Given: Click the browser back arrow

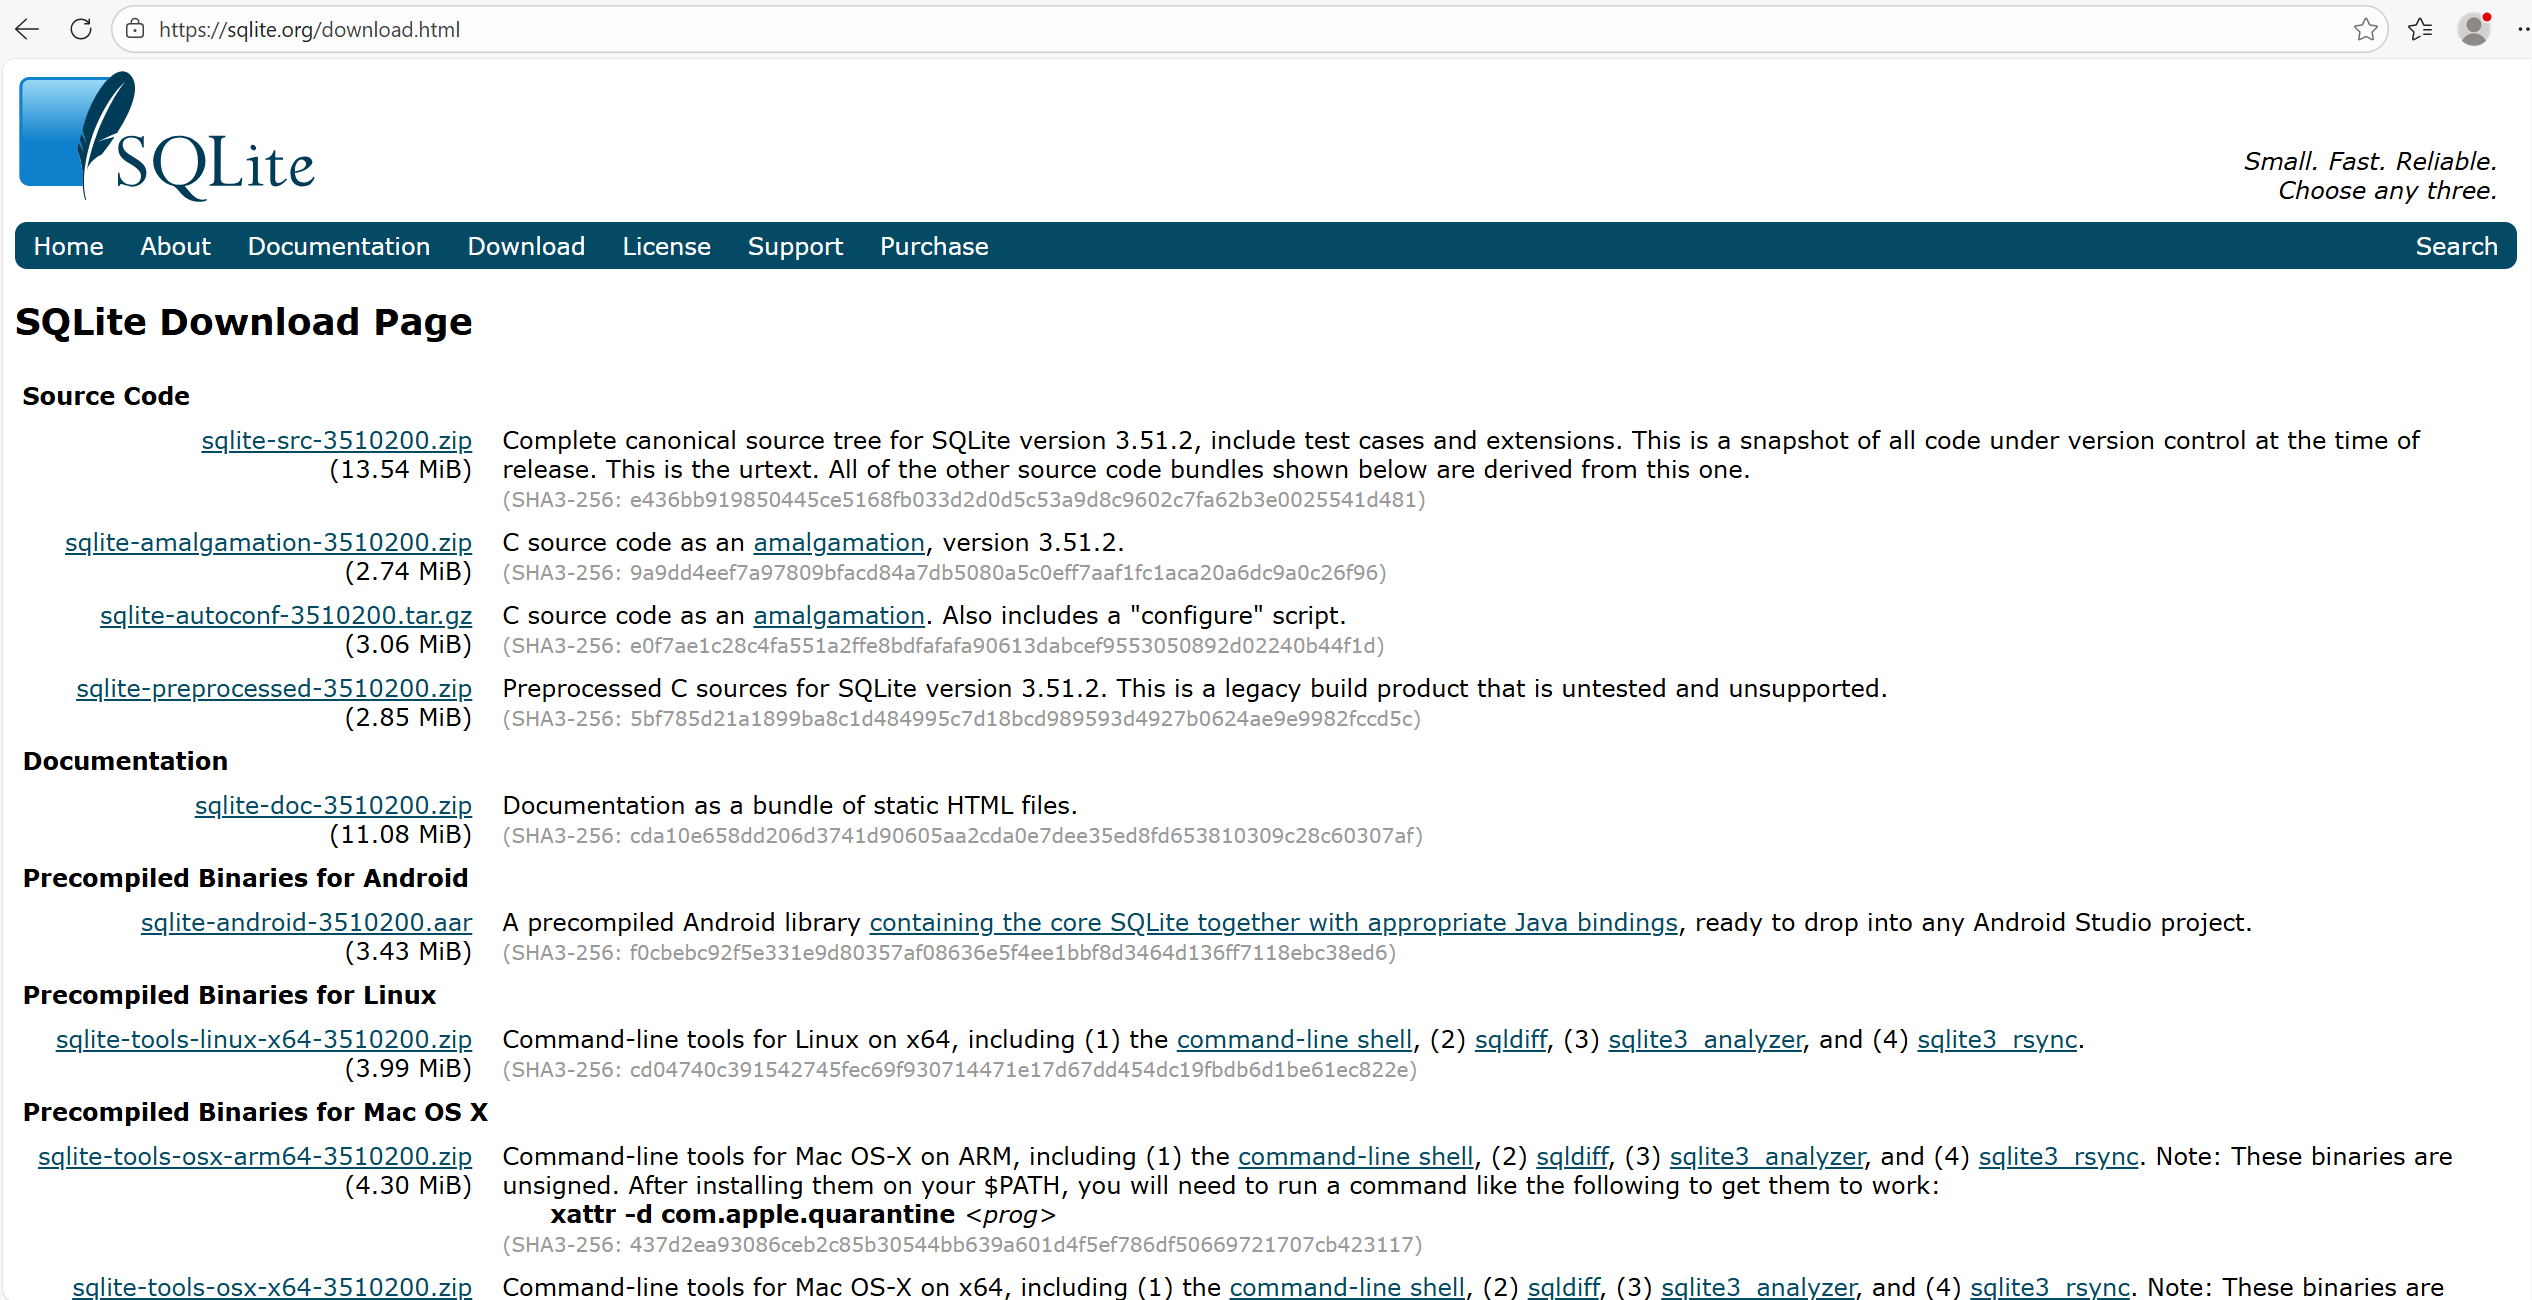Looking at the screenshot, I should pyautogui.click(x=27, y=29).
